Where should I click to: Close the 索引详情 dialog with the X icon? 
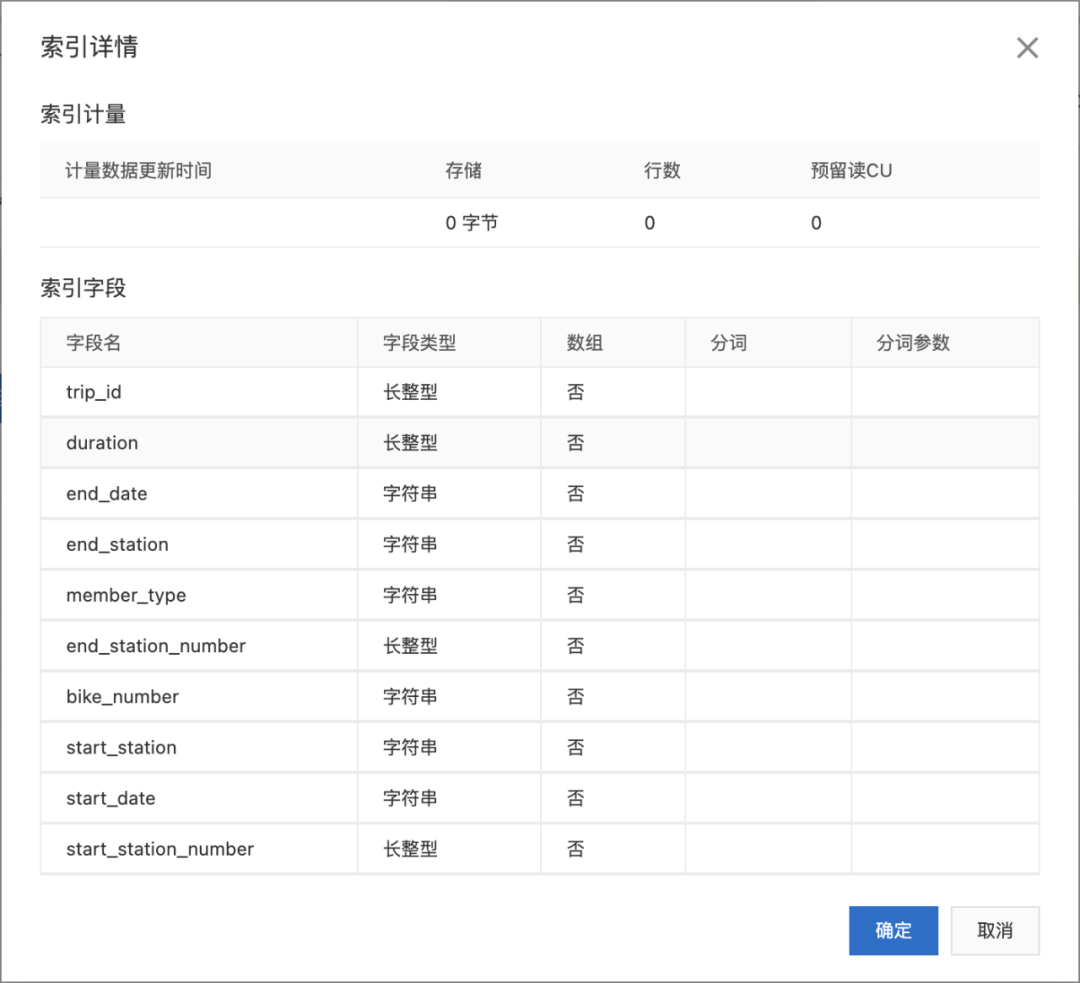(x=1027, y=48)
